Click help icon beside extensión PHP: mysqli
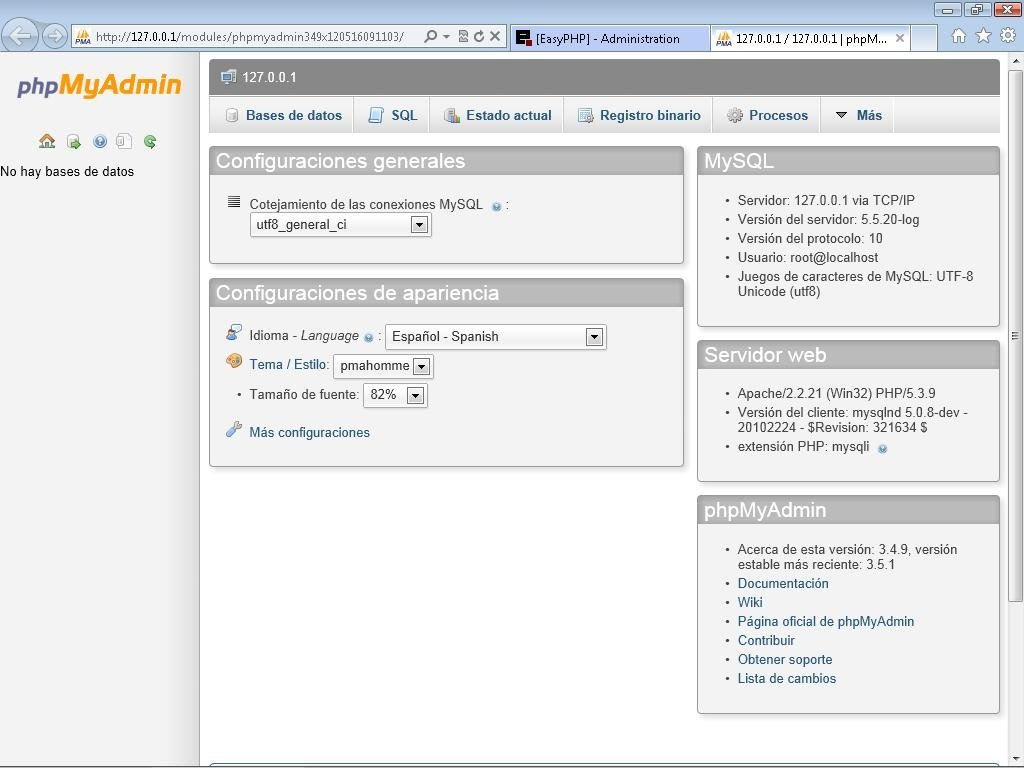1024x768 pixels. tap(882, 449)
